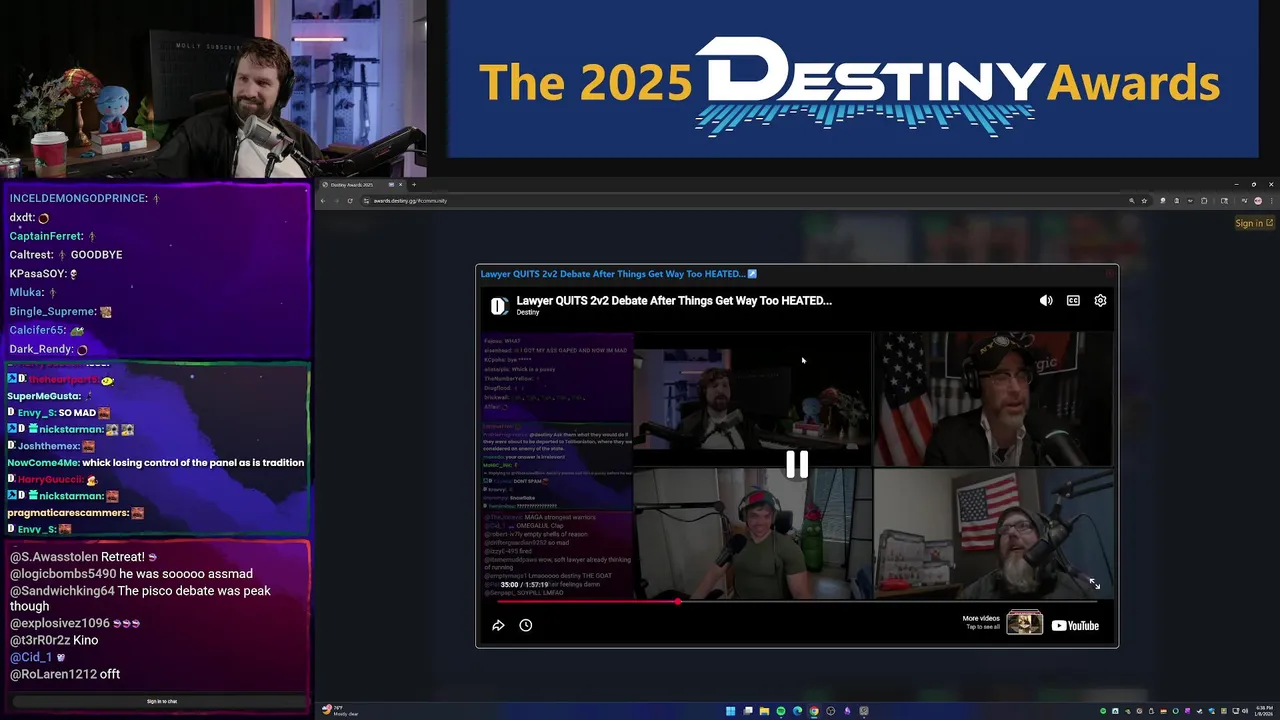
Task: Click the @RoLaren1212 offt message
Action: 65,674
